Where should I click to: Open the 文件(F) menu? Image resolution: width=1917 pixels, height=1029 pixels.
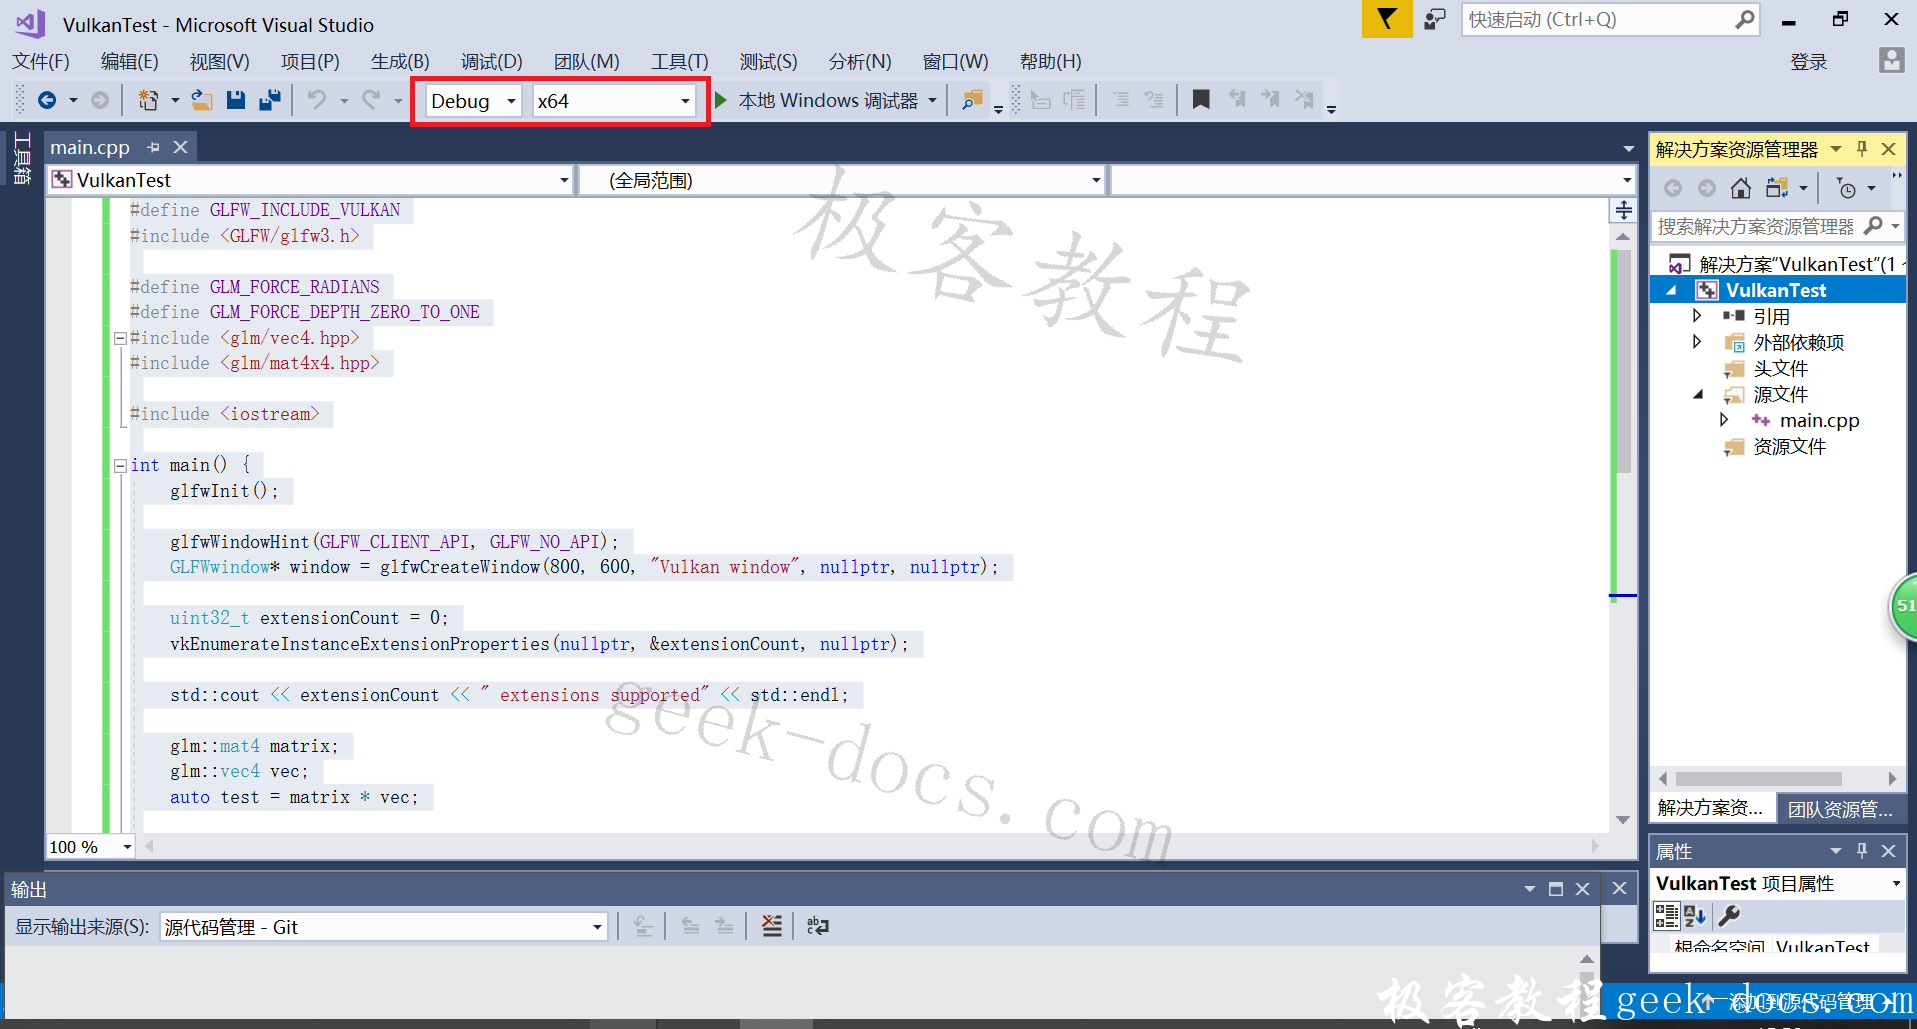tap(41, 62)
